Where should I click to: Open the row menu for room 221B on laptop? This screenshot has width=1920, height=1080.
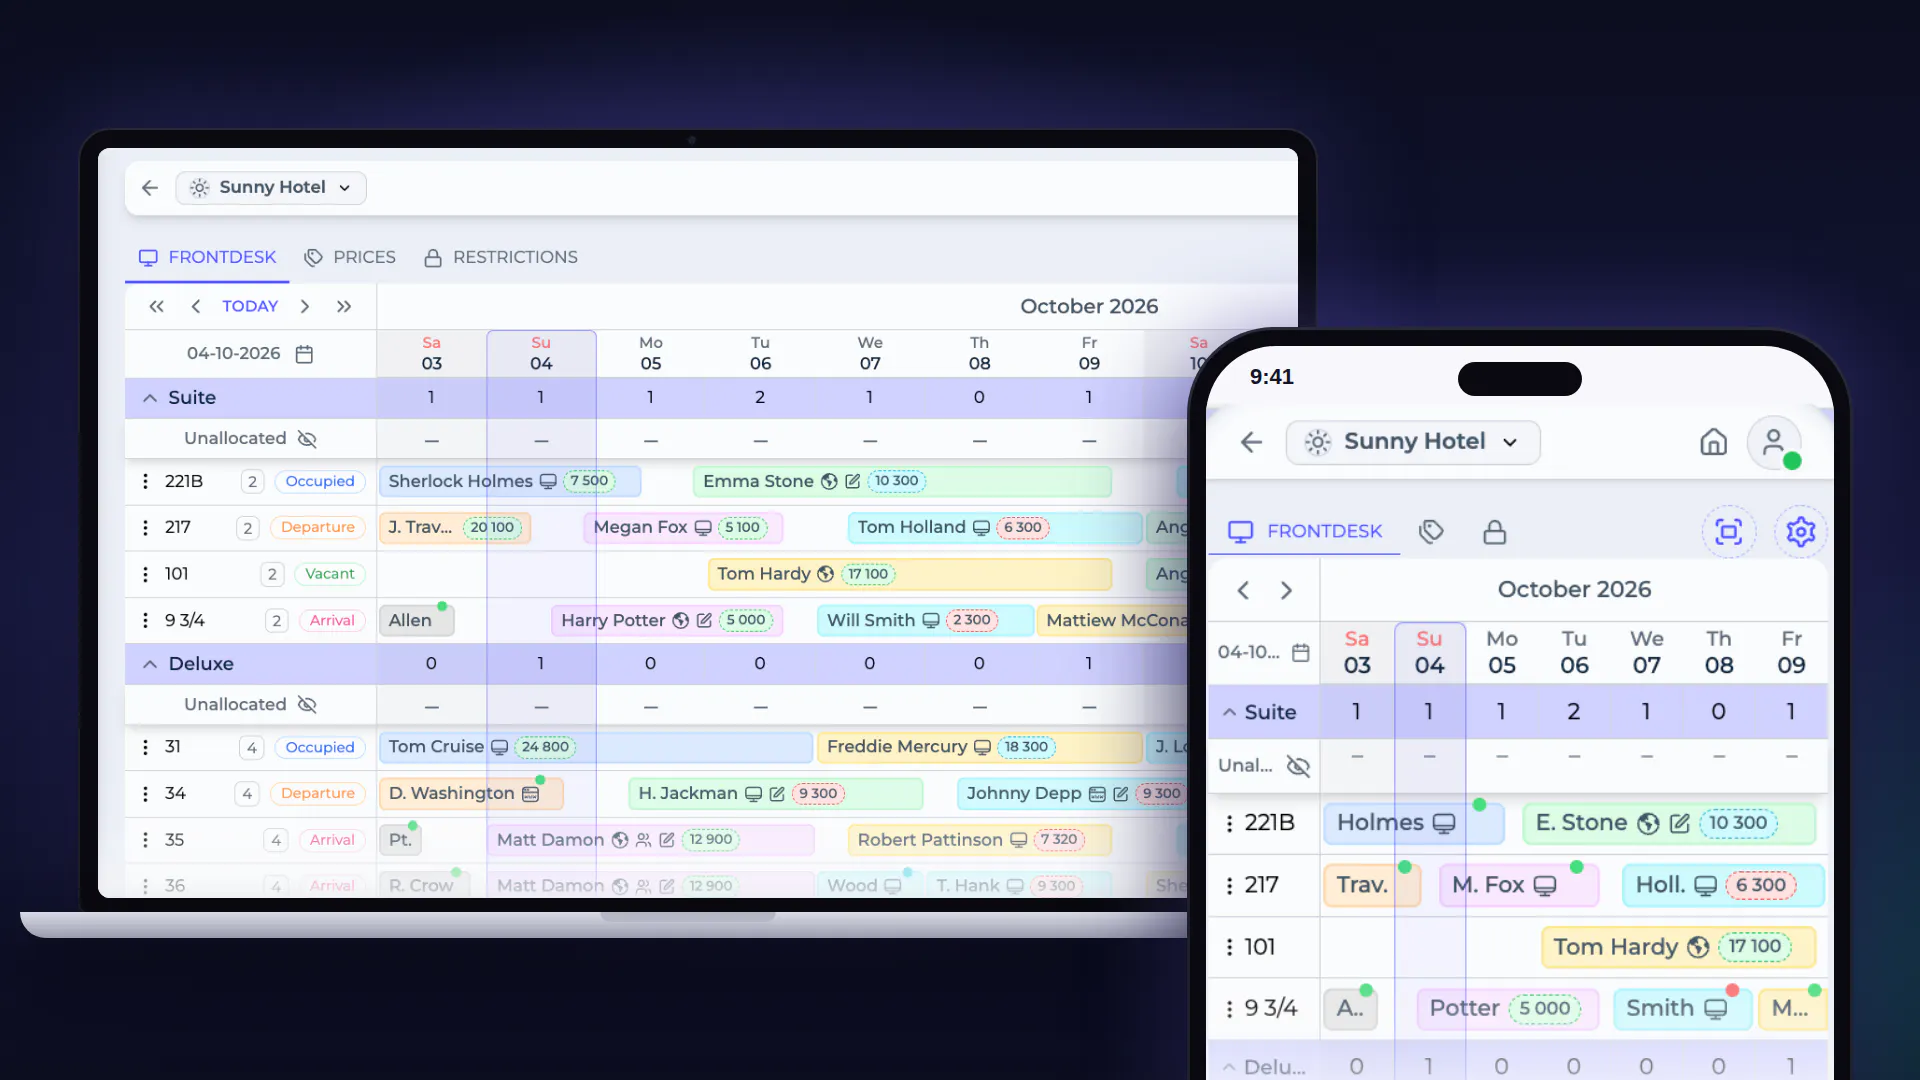(x=145, y=482)
